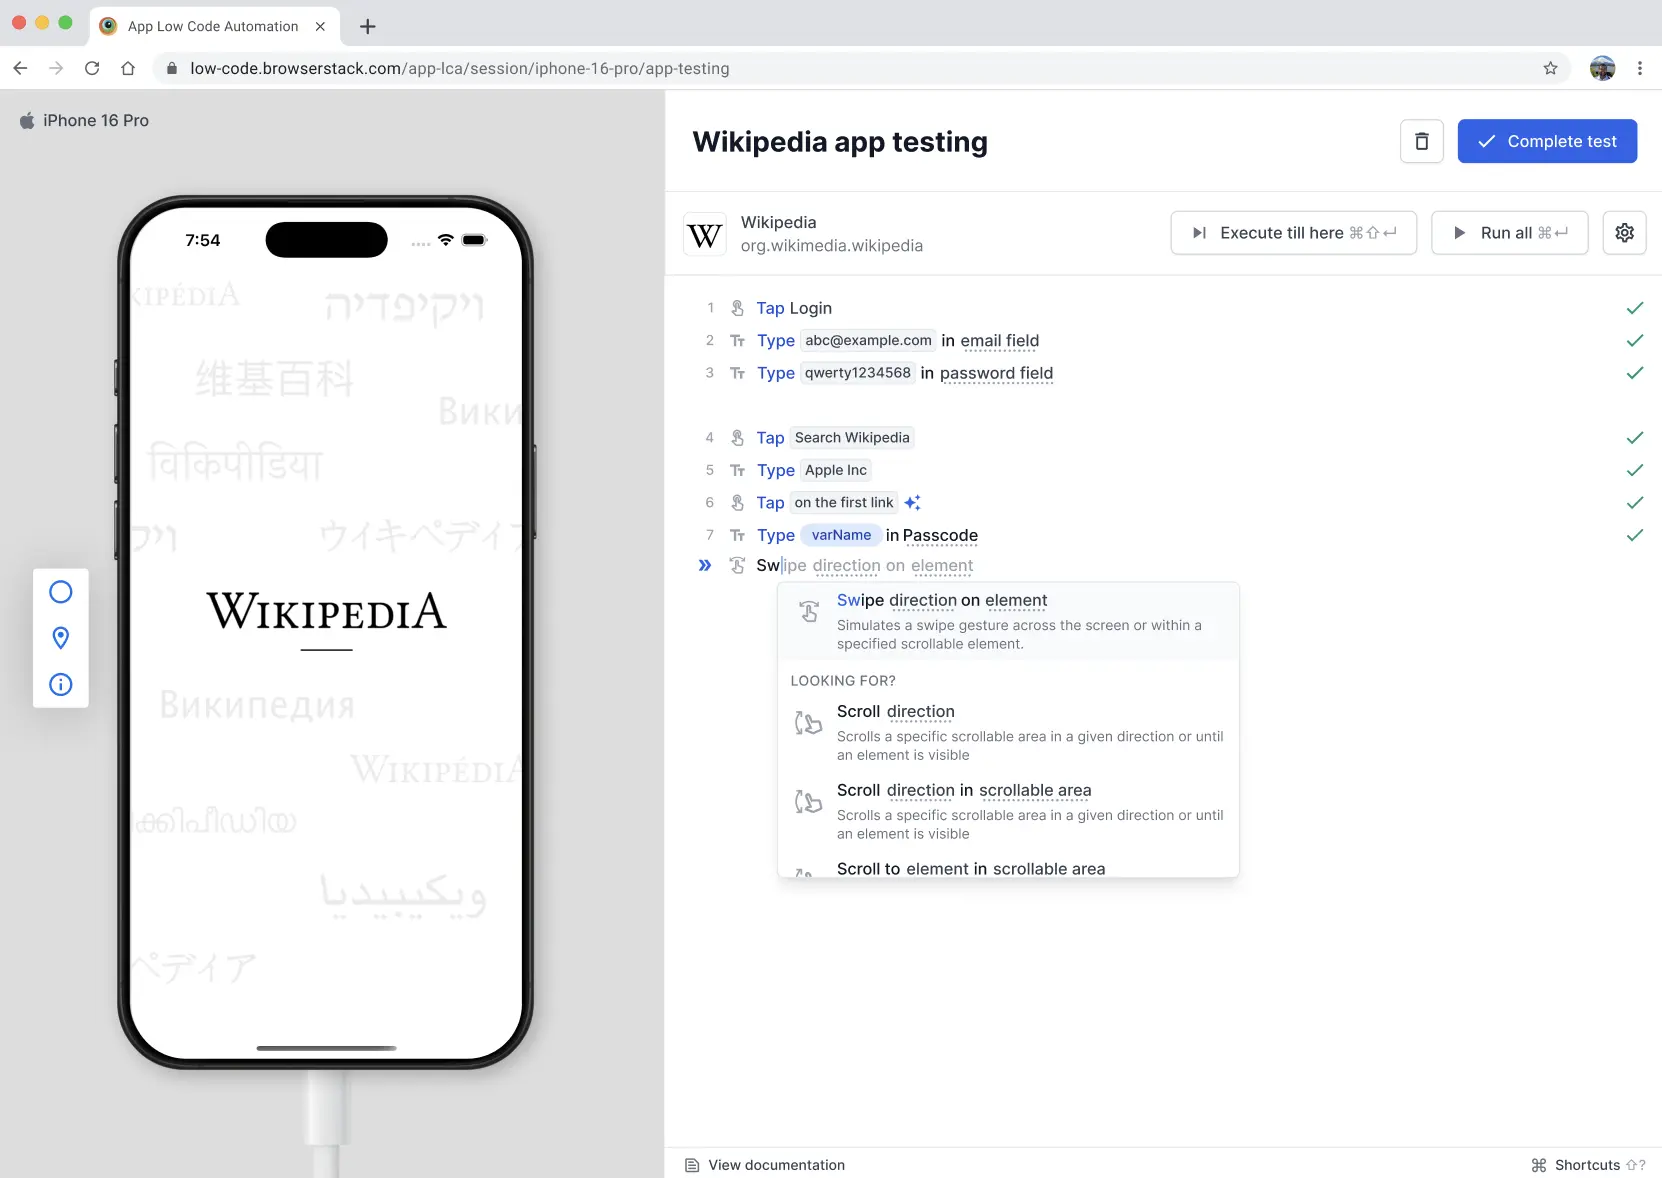Open test settings via gear icon

(1624, 232)
